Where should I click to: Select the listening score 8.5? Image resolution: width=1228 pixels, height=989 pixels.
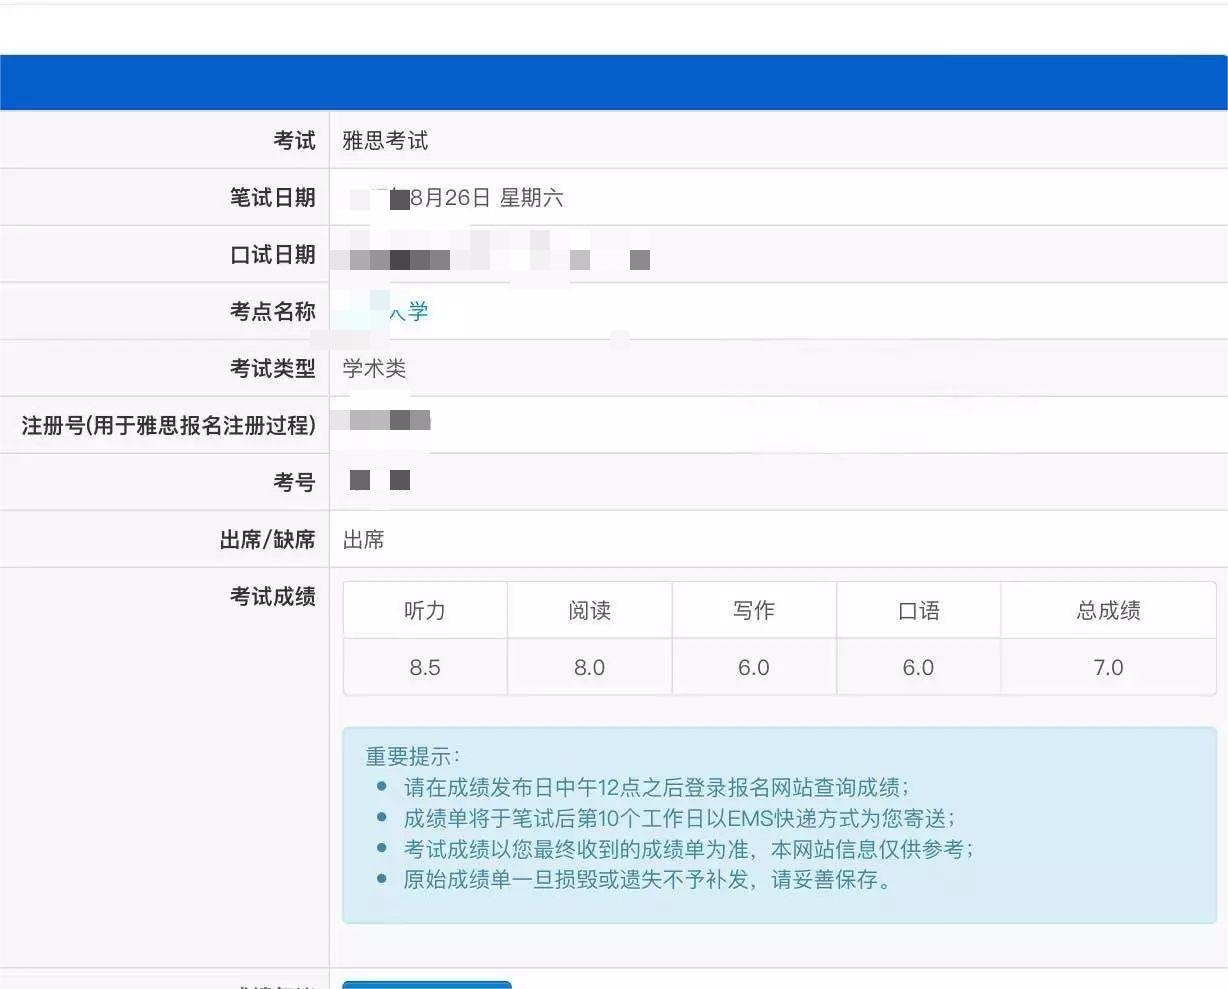[x=425, y=667]
